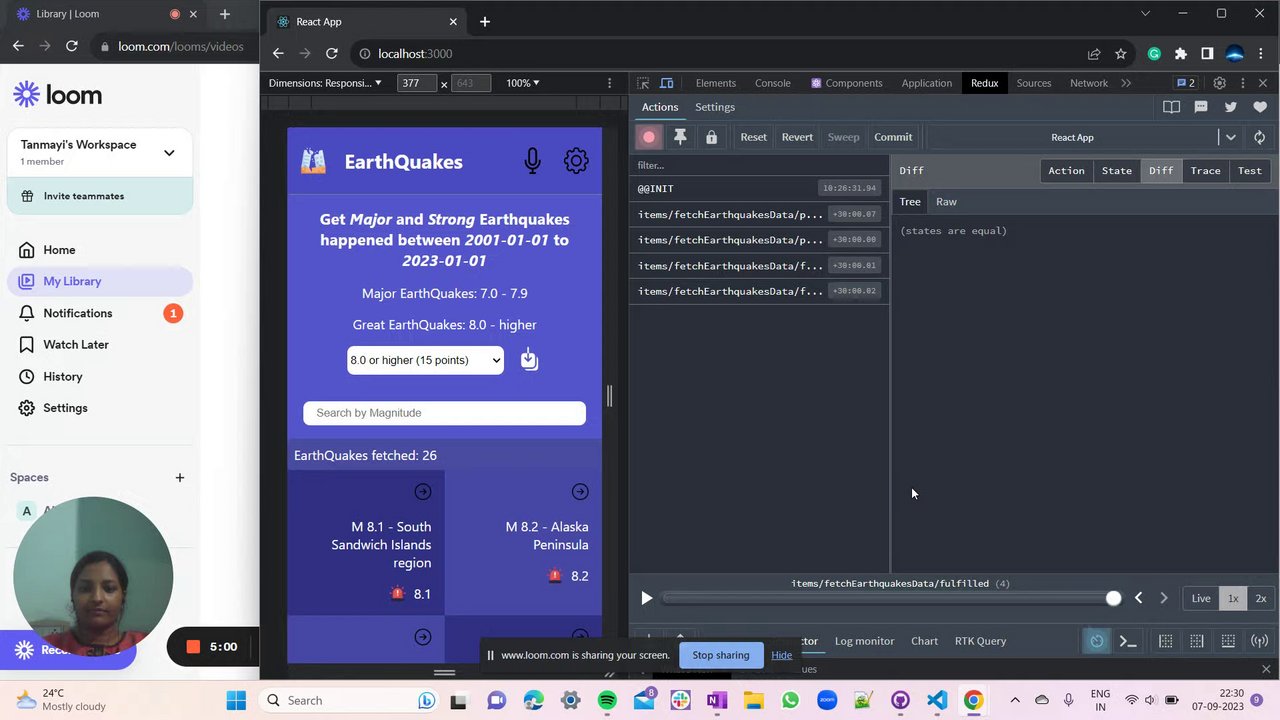Switch to the Elements tab
The width and height of the screenshot is (1280, 720).
click(716, 83)
